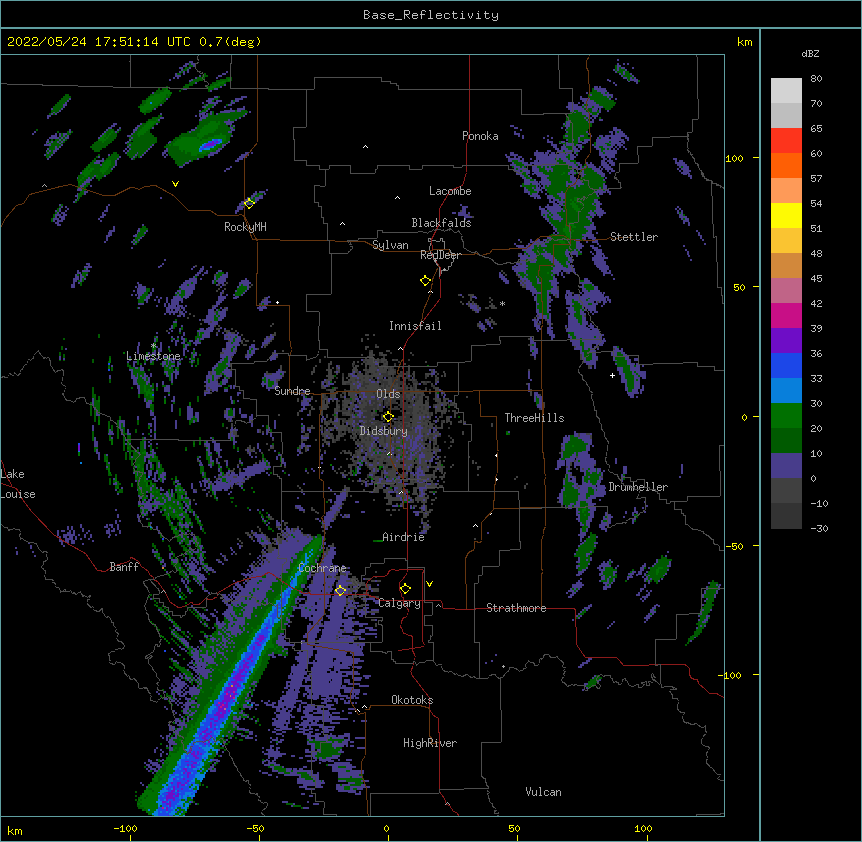Select the yellow diamond marker under Cochrane label
Image resolution: width=862 pixels, height=842 pixels.
340,590
